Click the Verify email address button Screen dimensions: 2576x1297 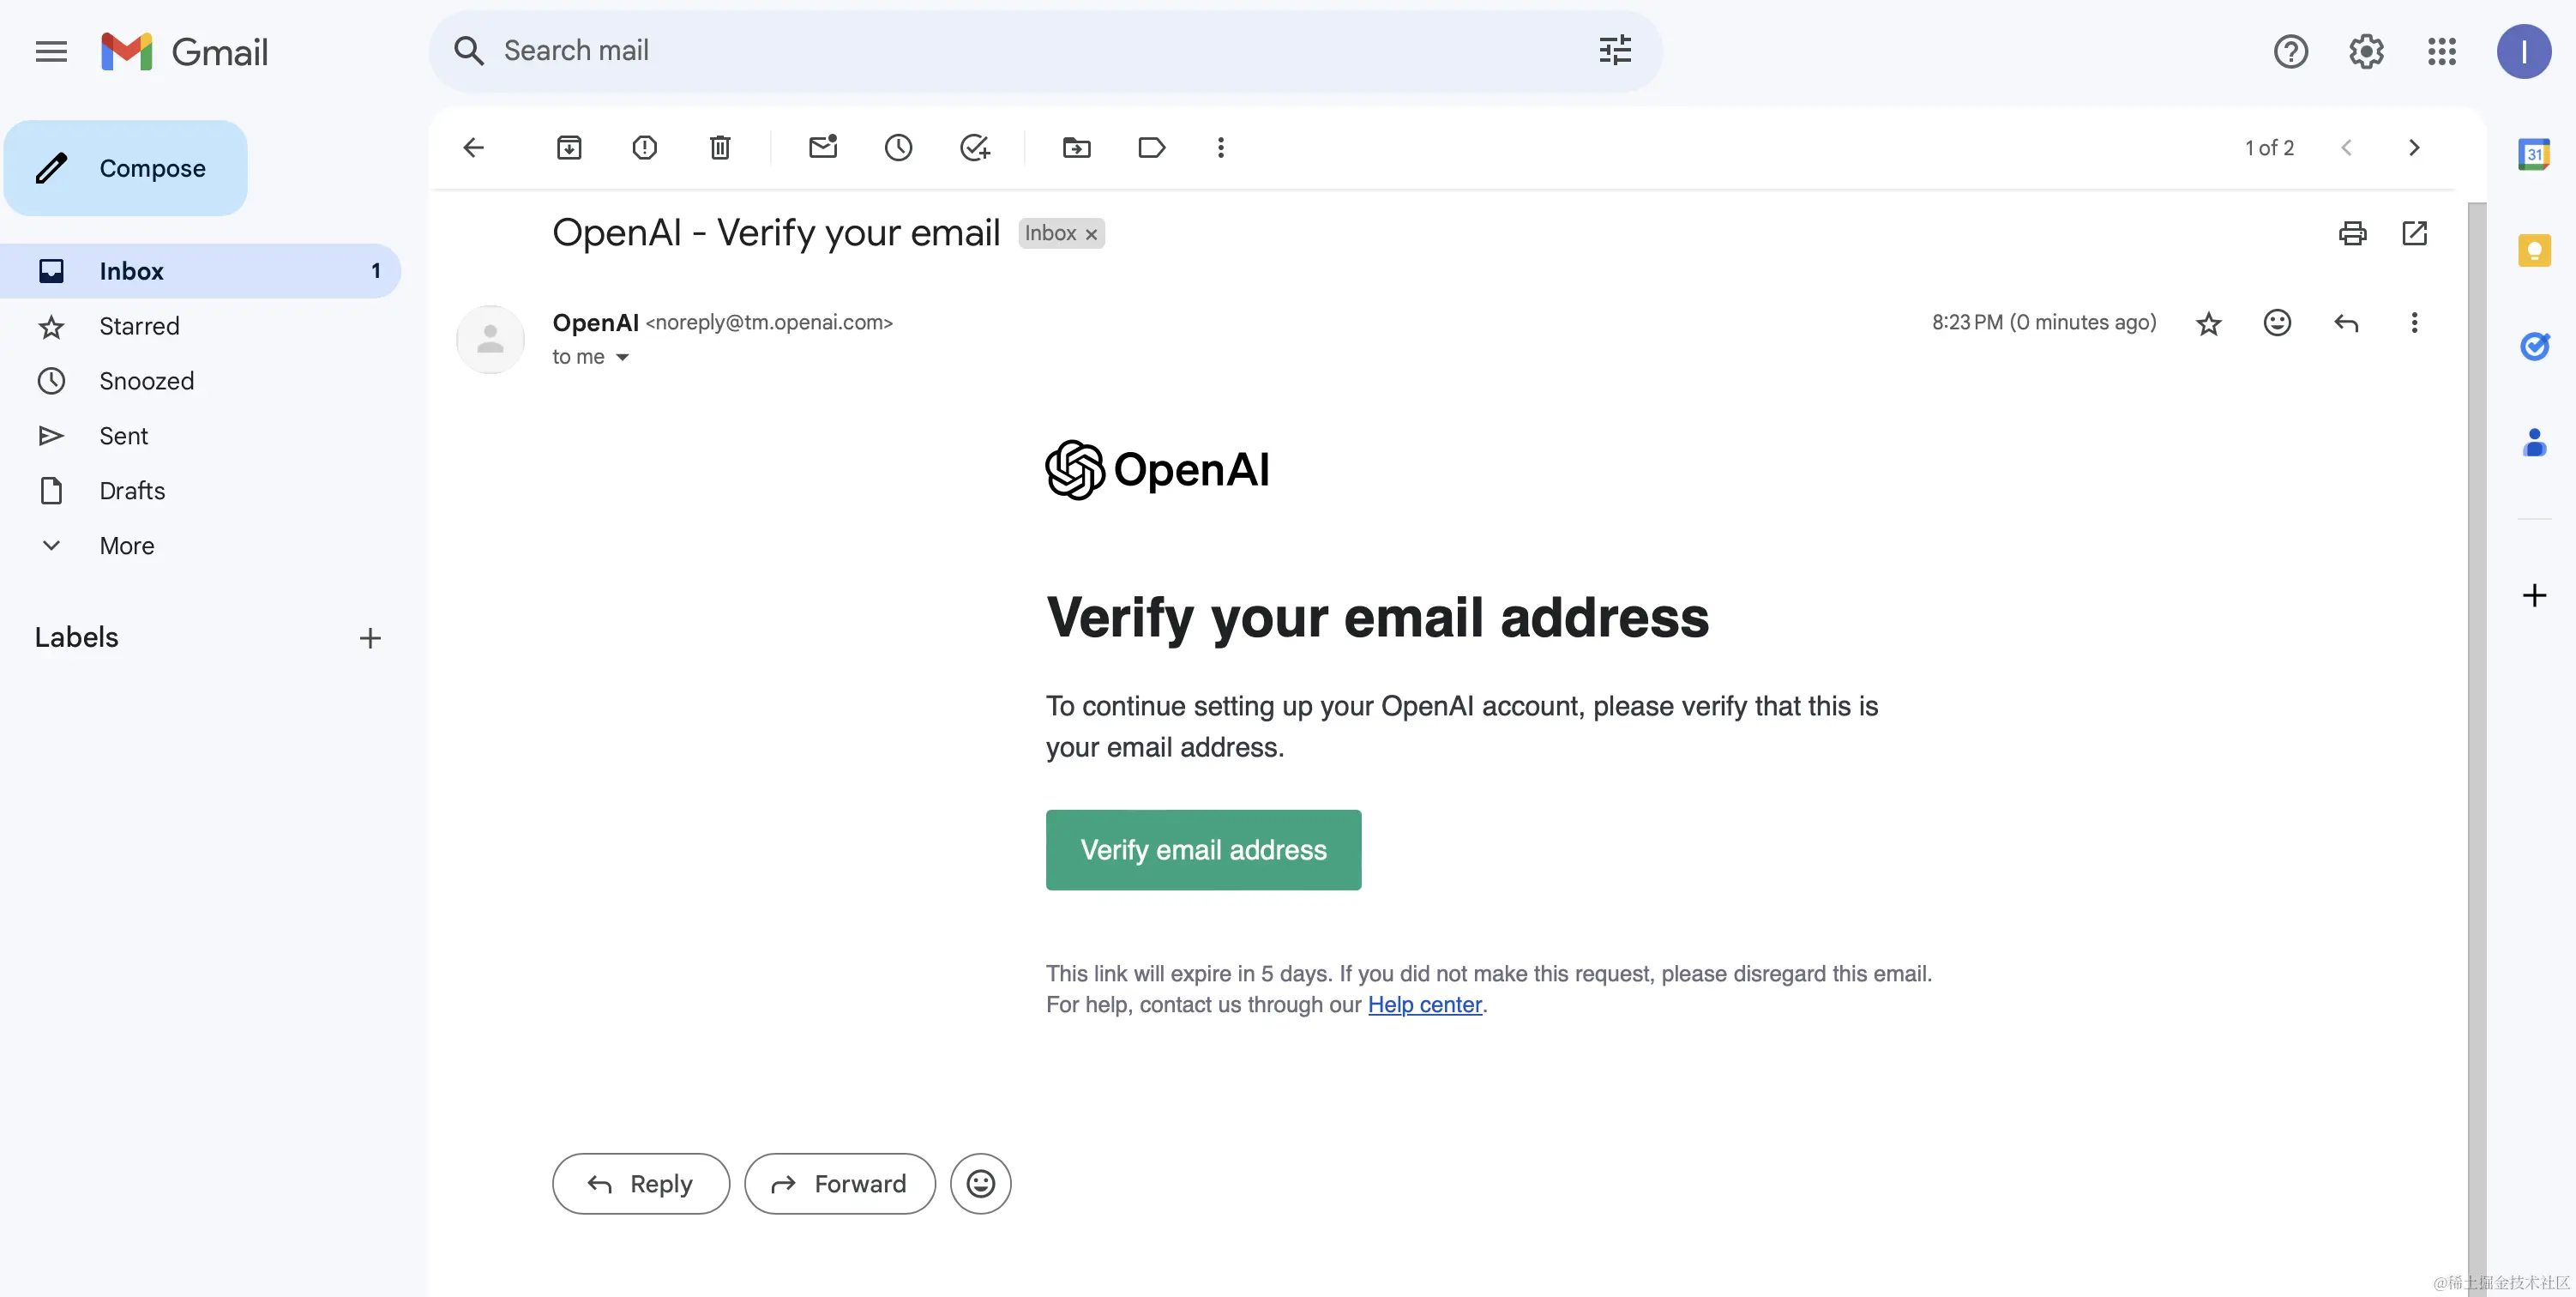click(x=1203, y=850)
